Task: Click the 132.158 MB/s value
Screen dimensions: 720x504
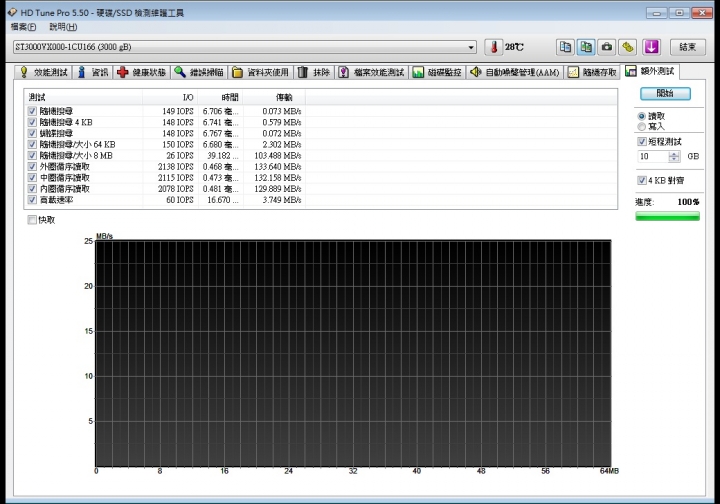Action: point(278,178)
